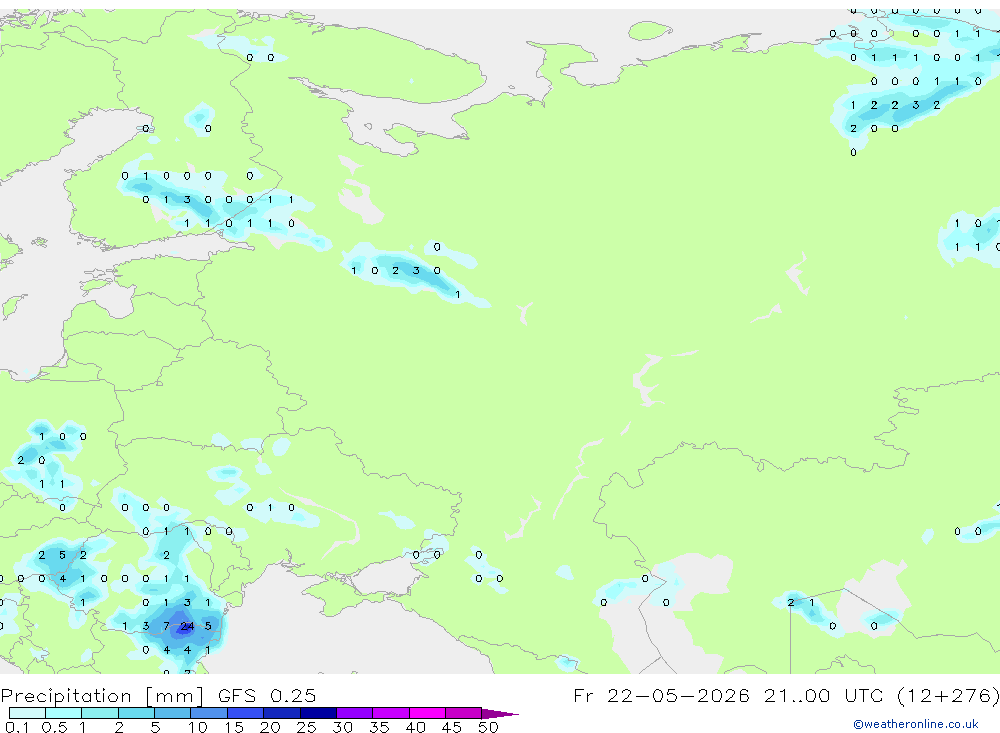Click the '(12+276)' forecast offset text
The height and width of the screenshot is (733, 1000).
[947, 695]
